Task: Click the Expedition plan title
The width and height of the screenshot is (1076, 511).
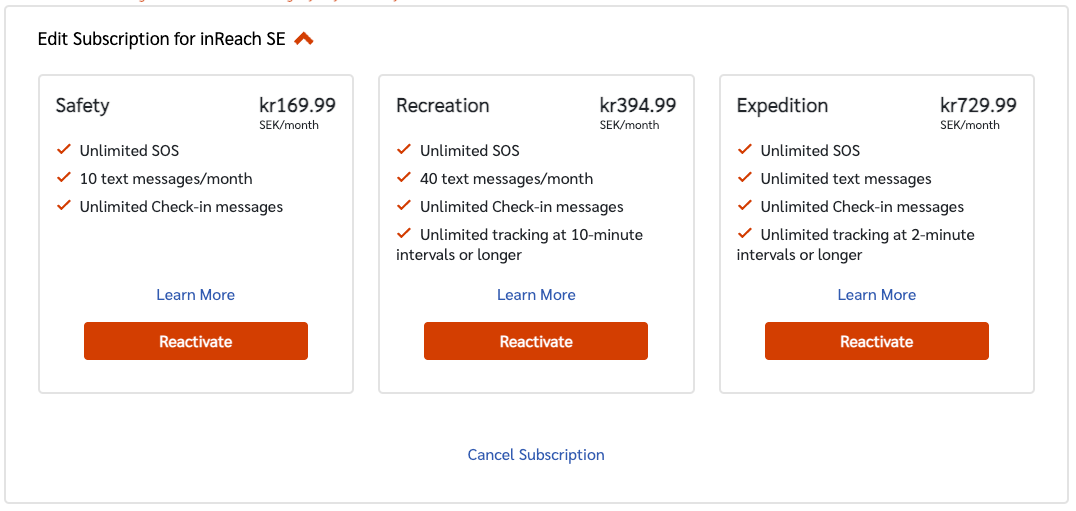Action: (x=783, y=105)
